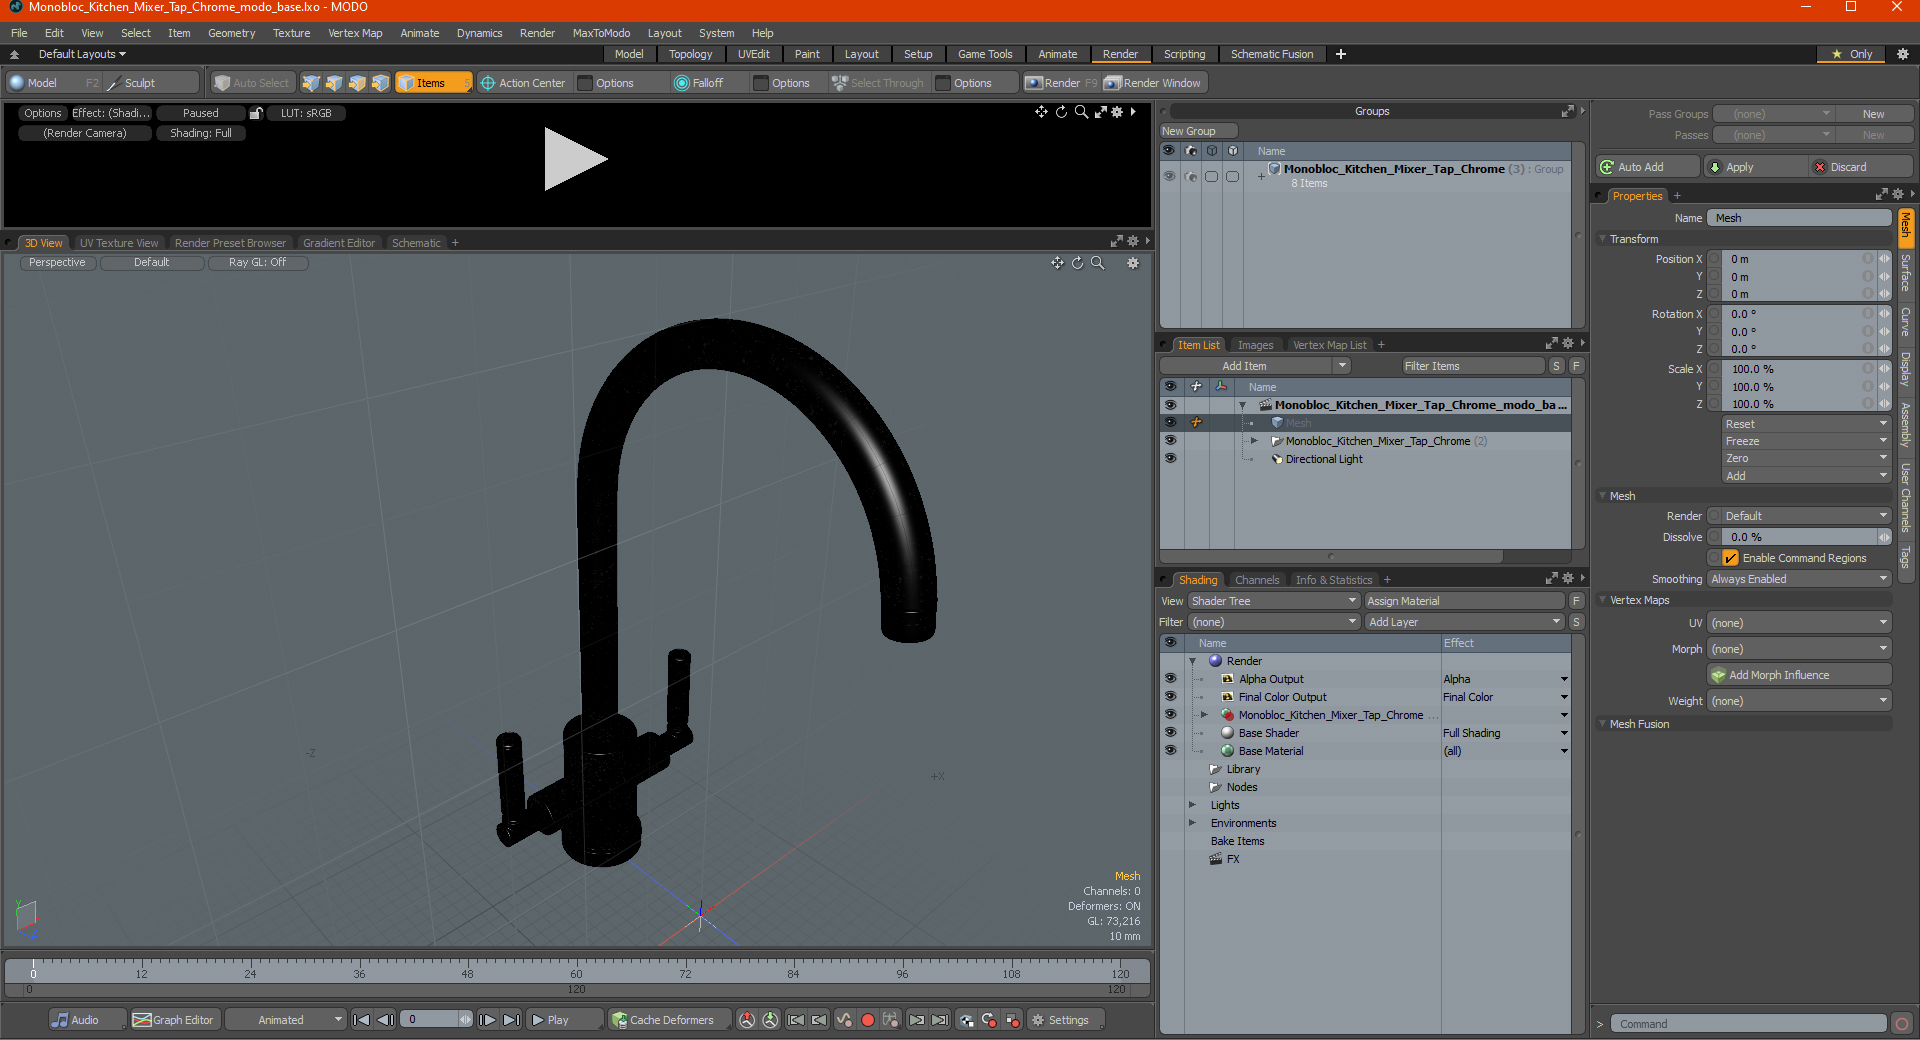Step to the previous frame
This screenshot has height=1040, width=1920.
point(385,1020)
